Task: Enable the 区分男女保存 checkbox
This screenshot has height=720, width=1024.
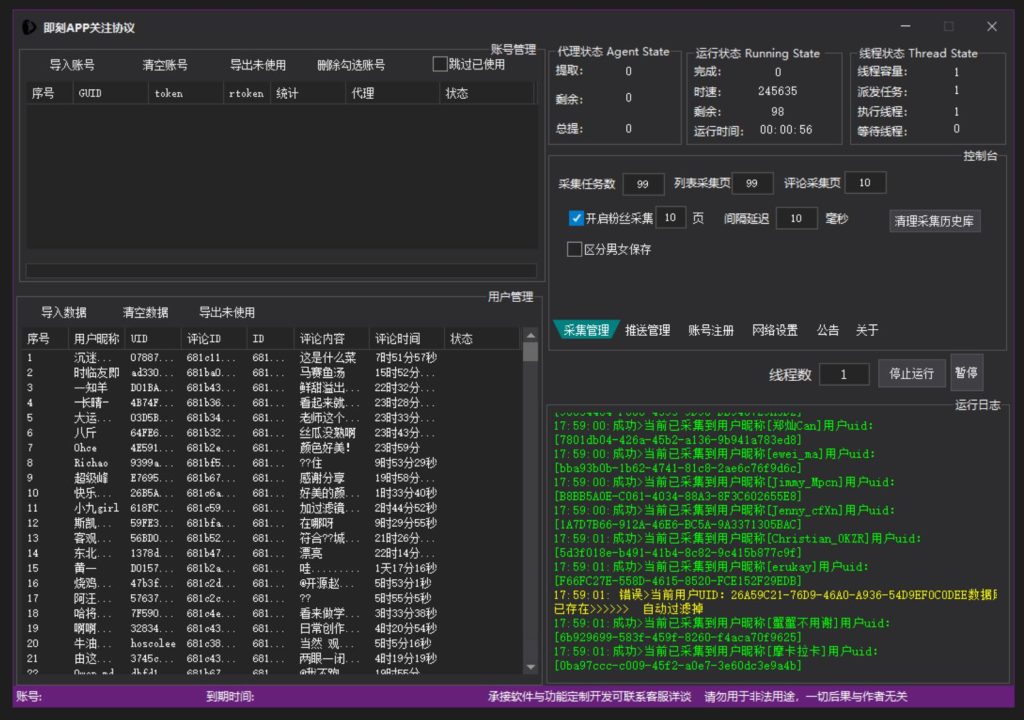Action: click(575, 249)
